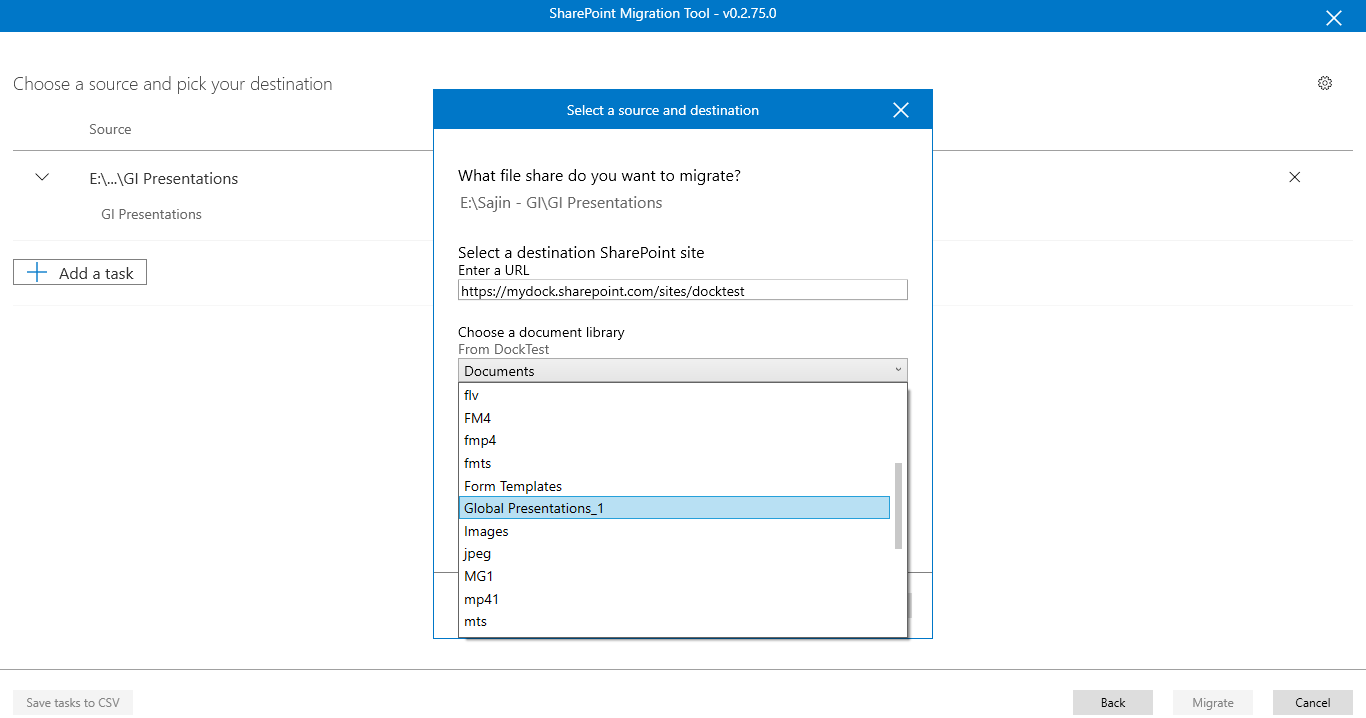
Task: Click Save tasks to CSV
Action: [x=72, y=702]
